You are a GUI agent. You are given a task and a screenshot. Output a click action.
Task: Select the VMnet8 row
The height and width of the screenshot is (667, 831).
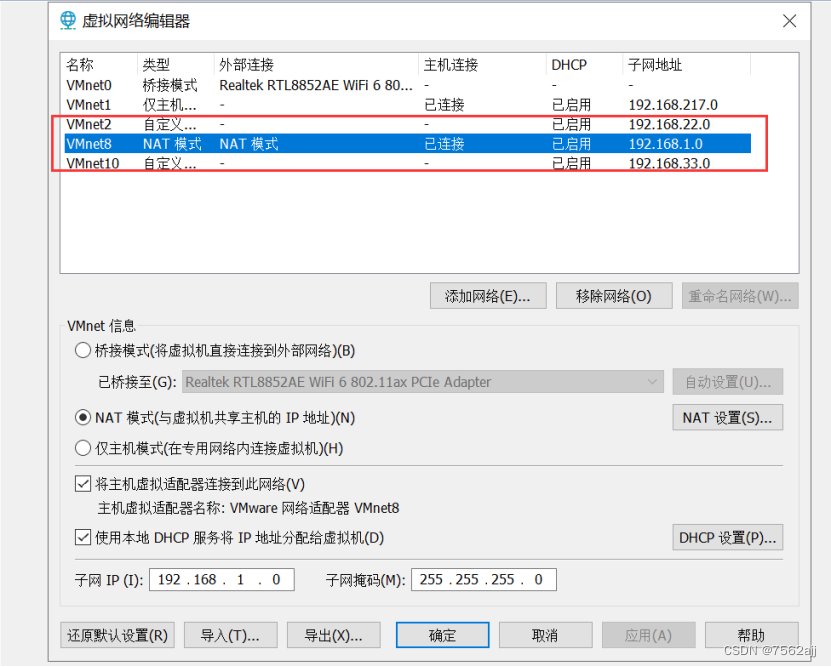[x=407, y=144]
